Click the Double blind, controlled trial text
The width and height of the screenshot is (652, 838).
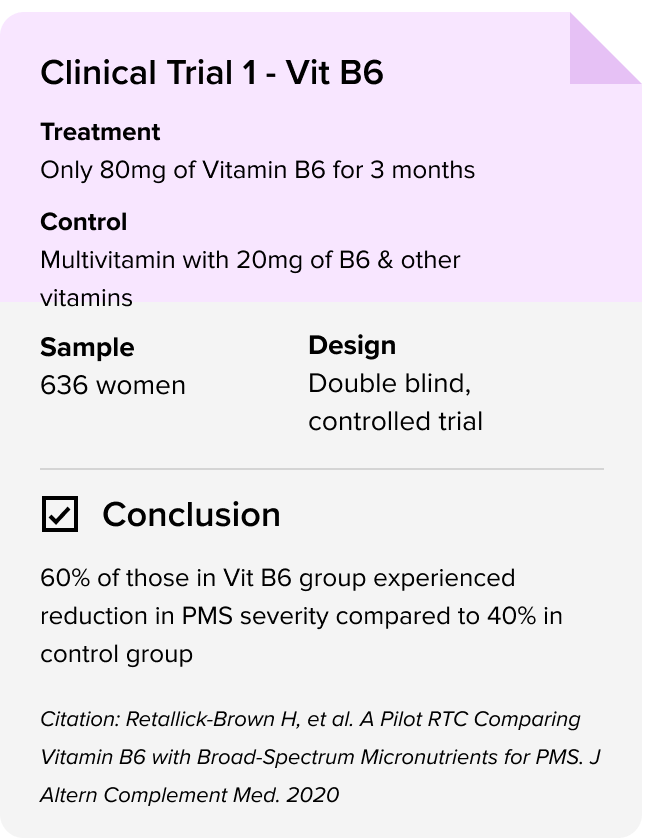pyautogui.click(x=395, y=402)
